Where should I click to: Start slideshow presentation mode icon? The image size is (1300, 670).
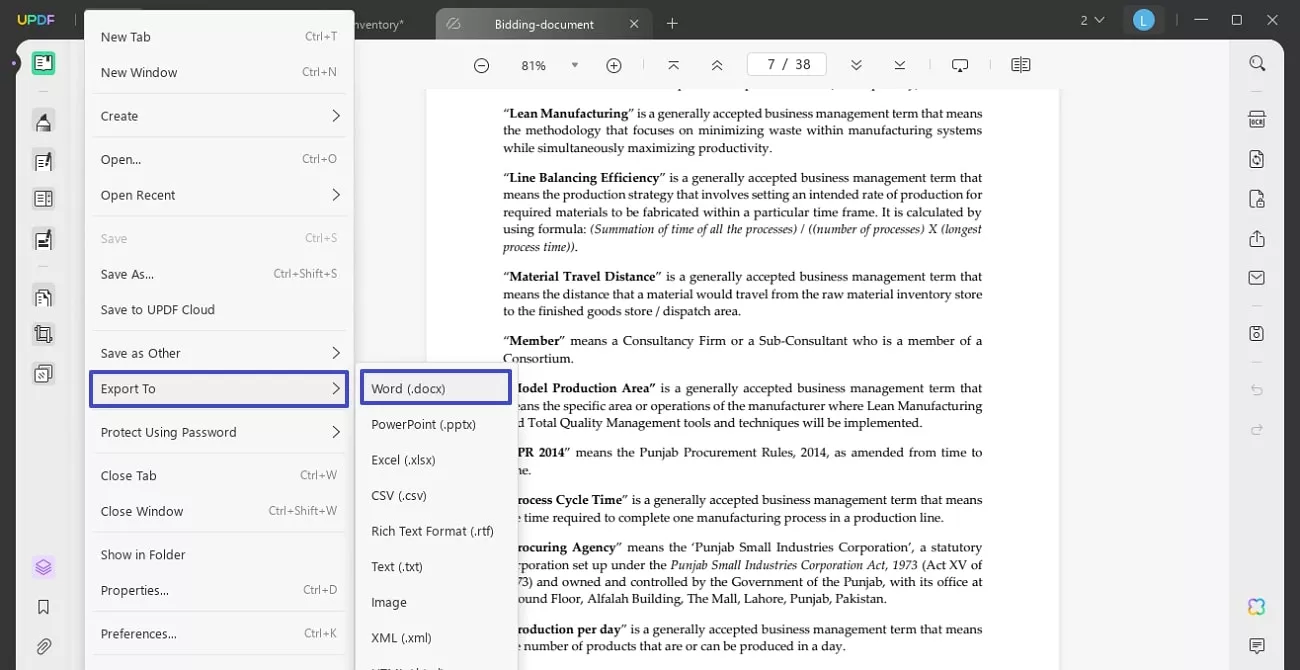[x=960, y=65]
